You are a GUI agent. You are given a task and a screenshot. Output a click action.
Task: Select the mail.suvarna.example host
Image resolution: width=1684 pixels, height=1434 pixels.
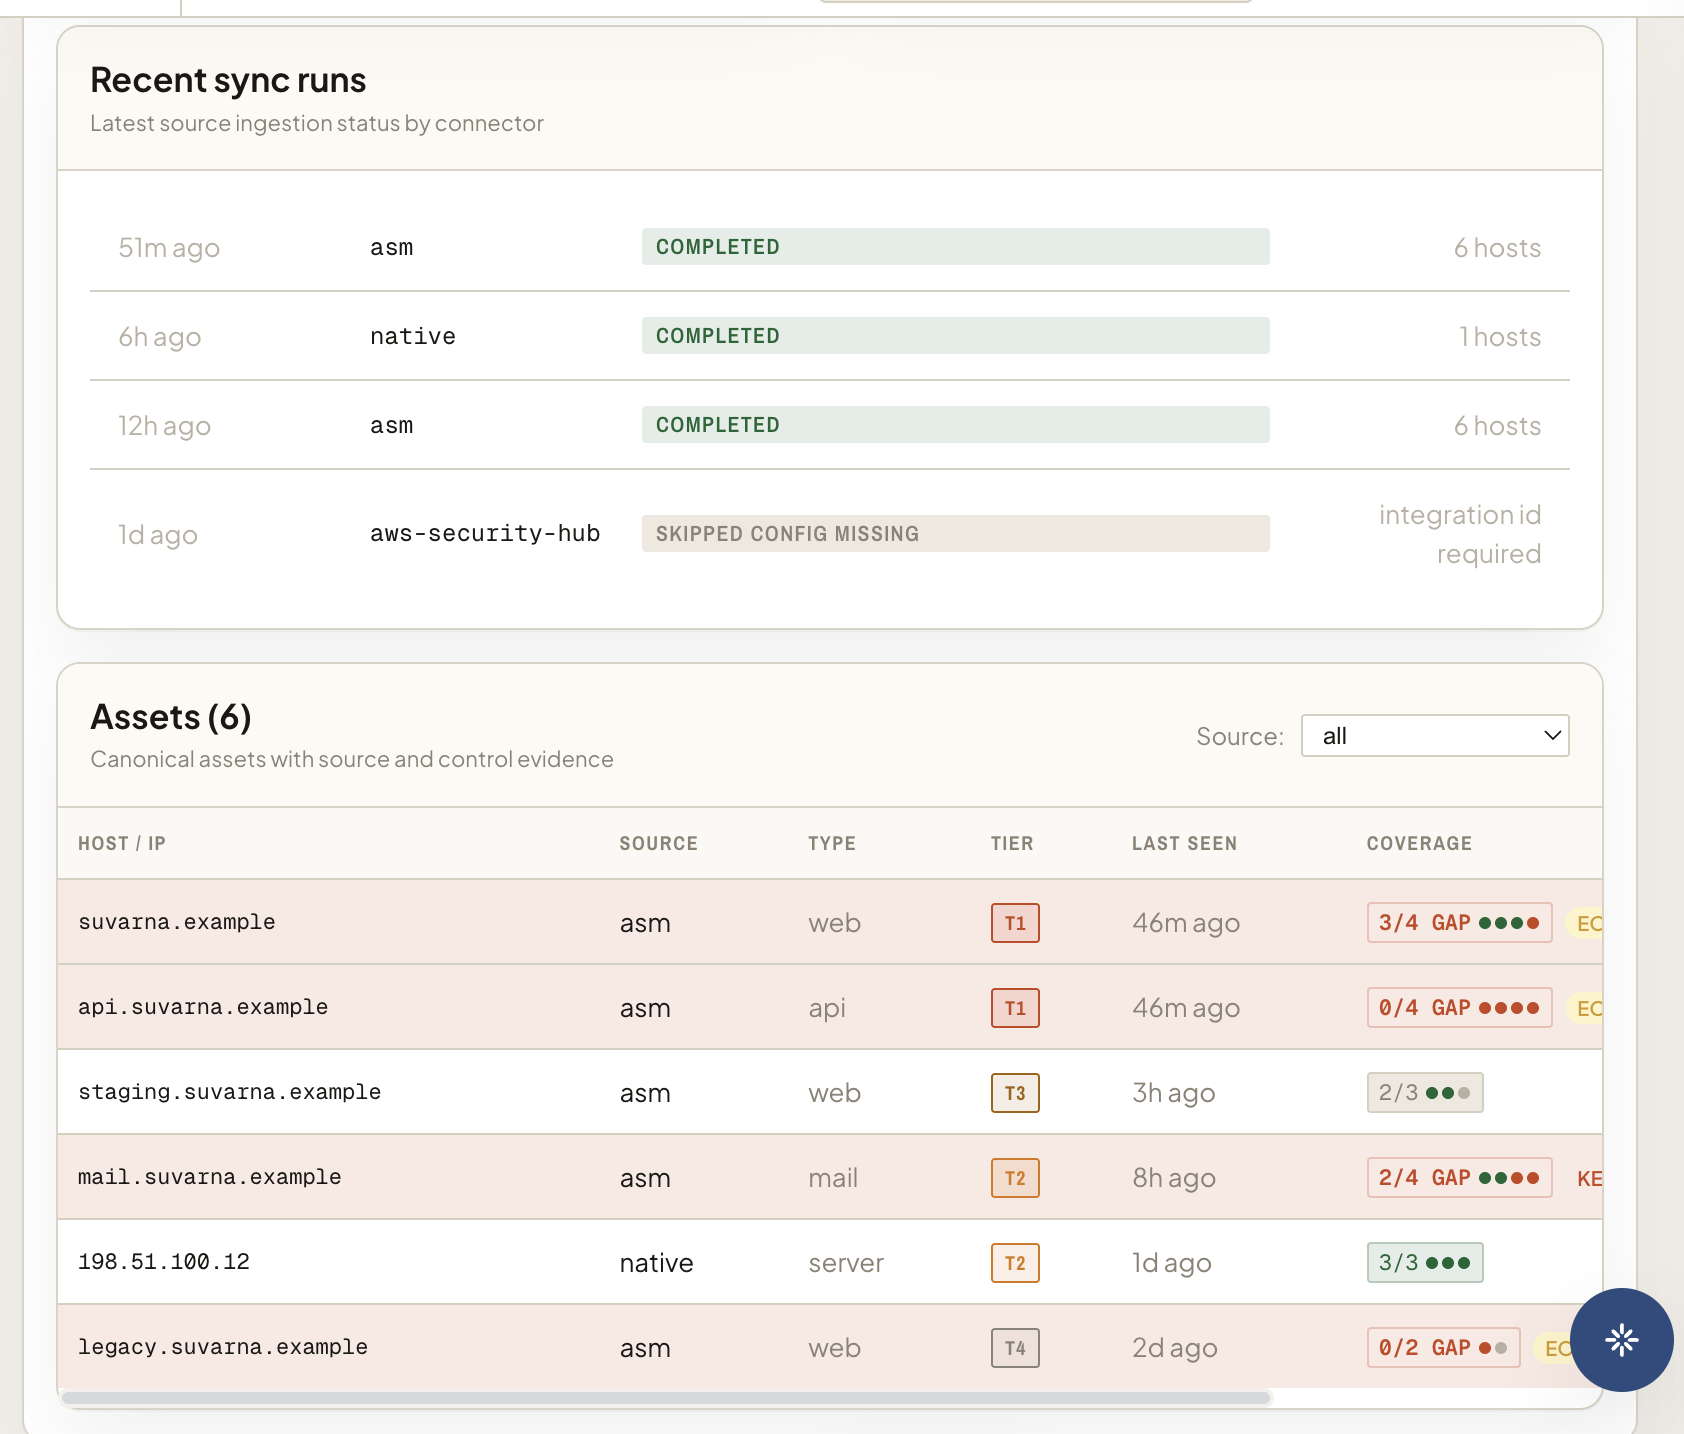coord(209,1177)
